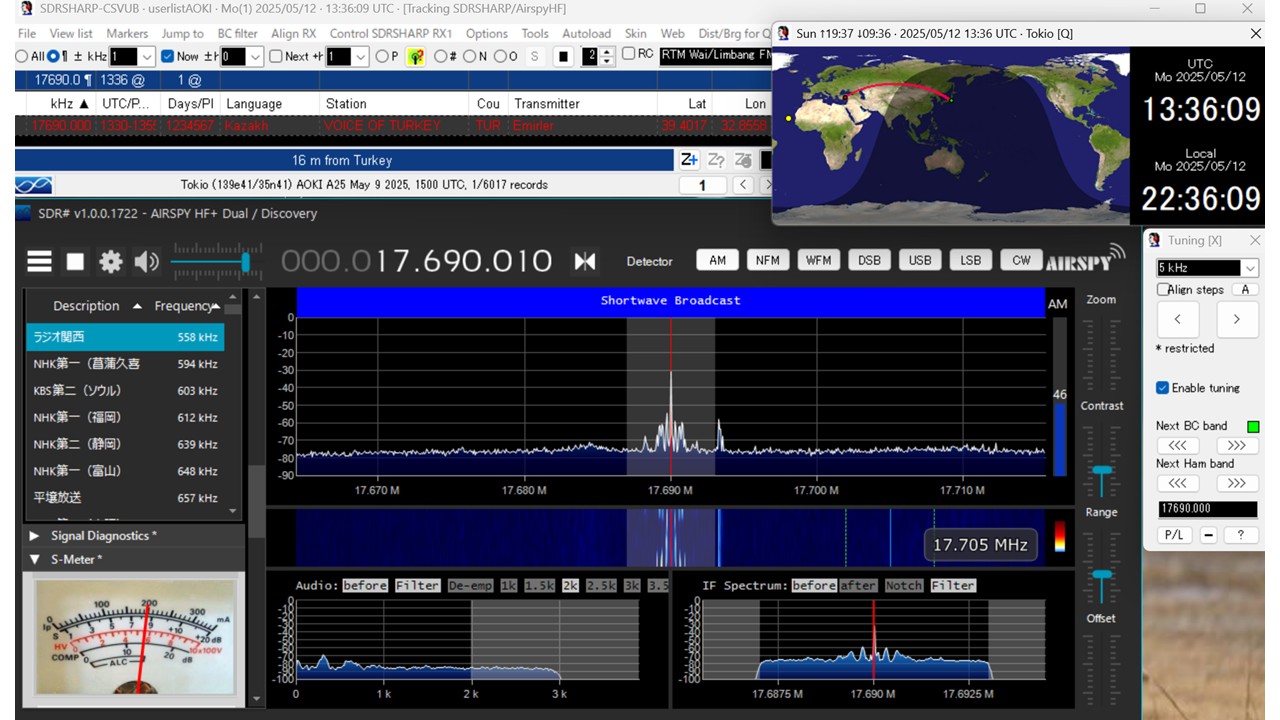Image resolution: width=1280 pixels, height=720 pixels.
Task: Tune up one step with the > button
Action: point(1237,319)
